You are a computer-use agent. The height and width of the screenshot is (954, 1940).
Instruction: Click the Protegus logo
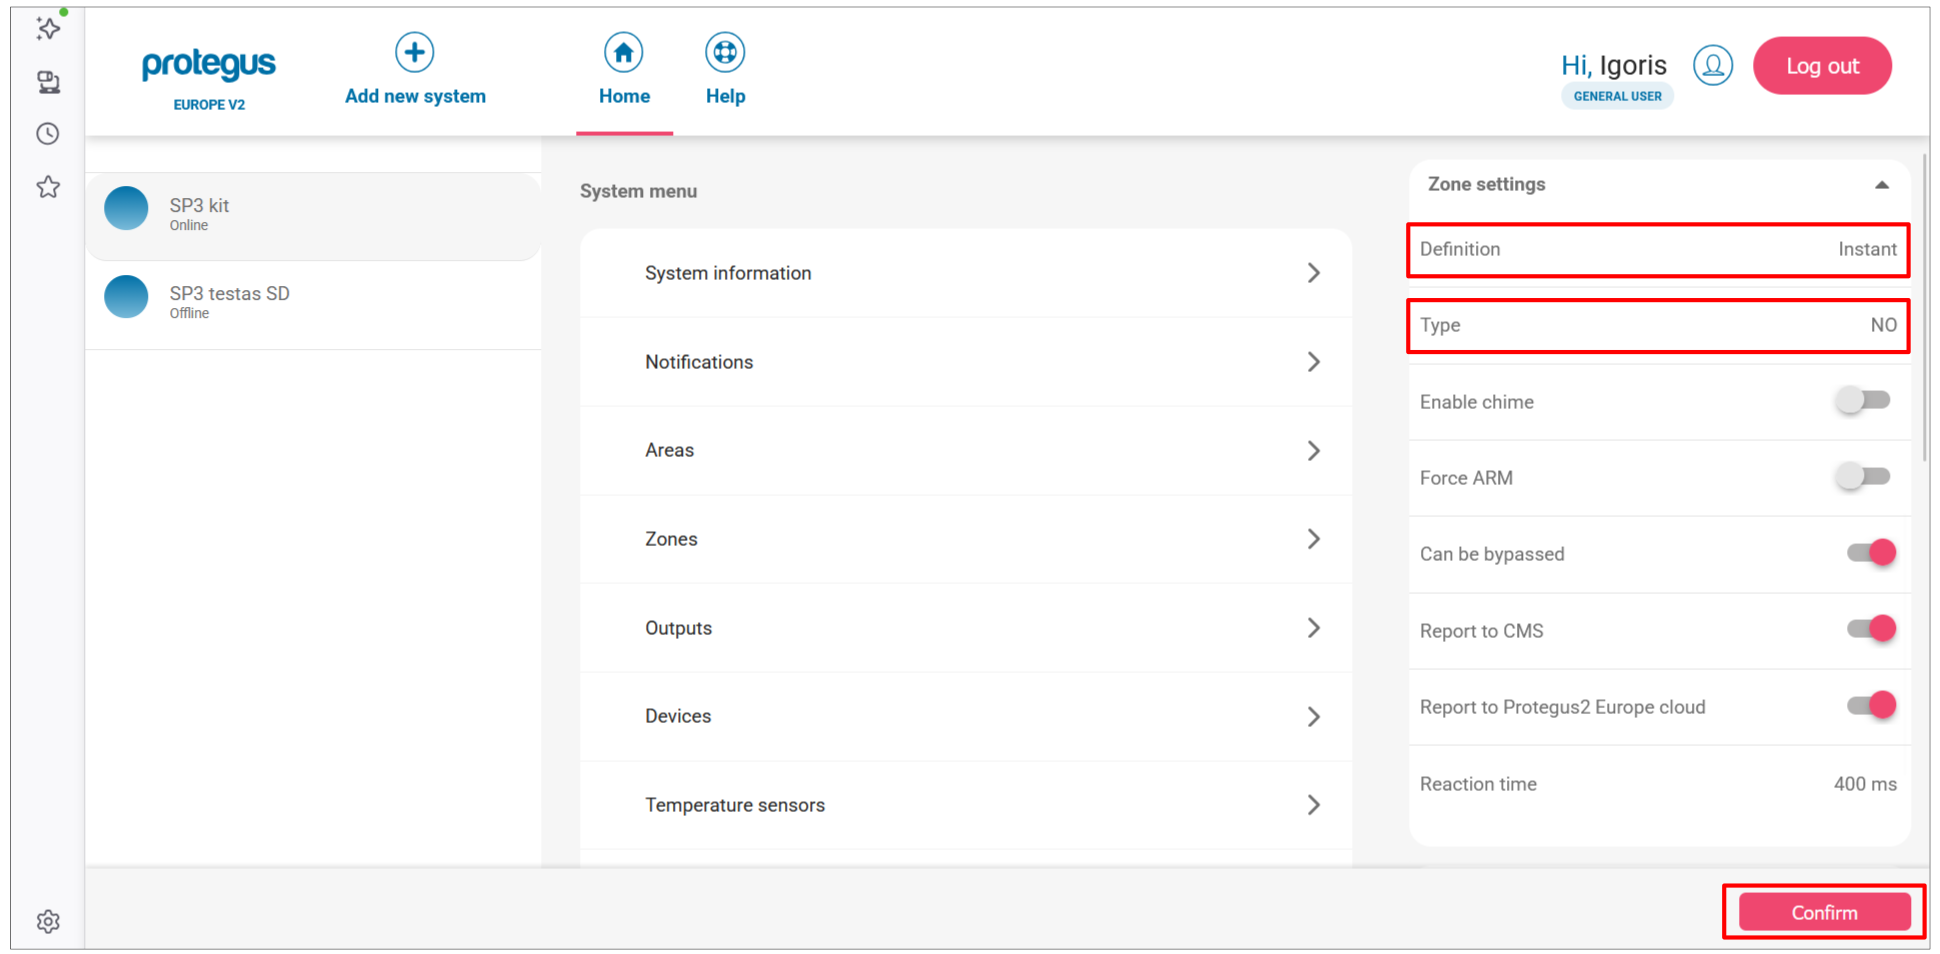(208, 65)
